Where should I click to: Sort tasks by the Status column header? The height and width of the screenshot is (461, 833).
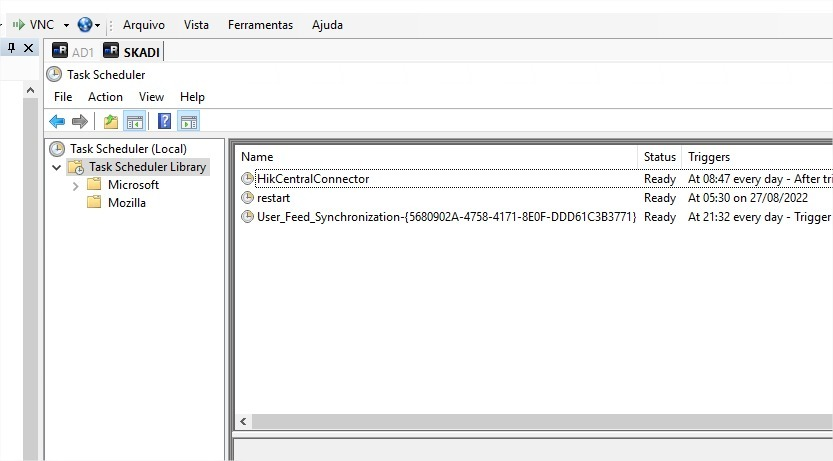(659, 157)
